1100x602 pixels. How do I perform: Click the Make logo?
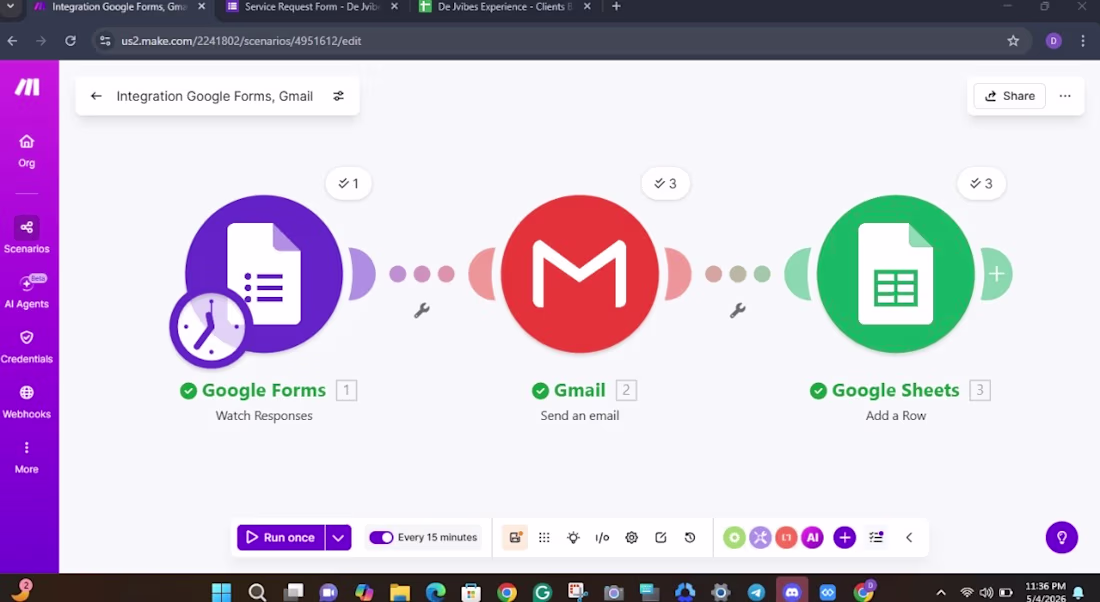27,87
